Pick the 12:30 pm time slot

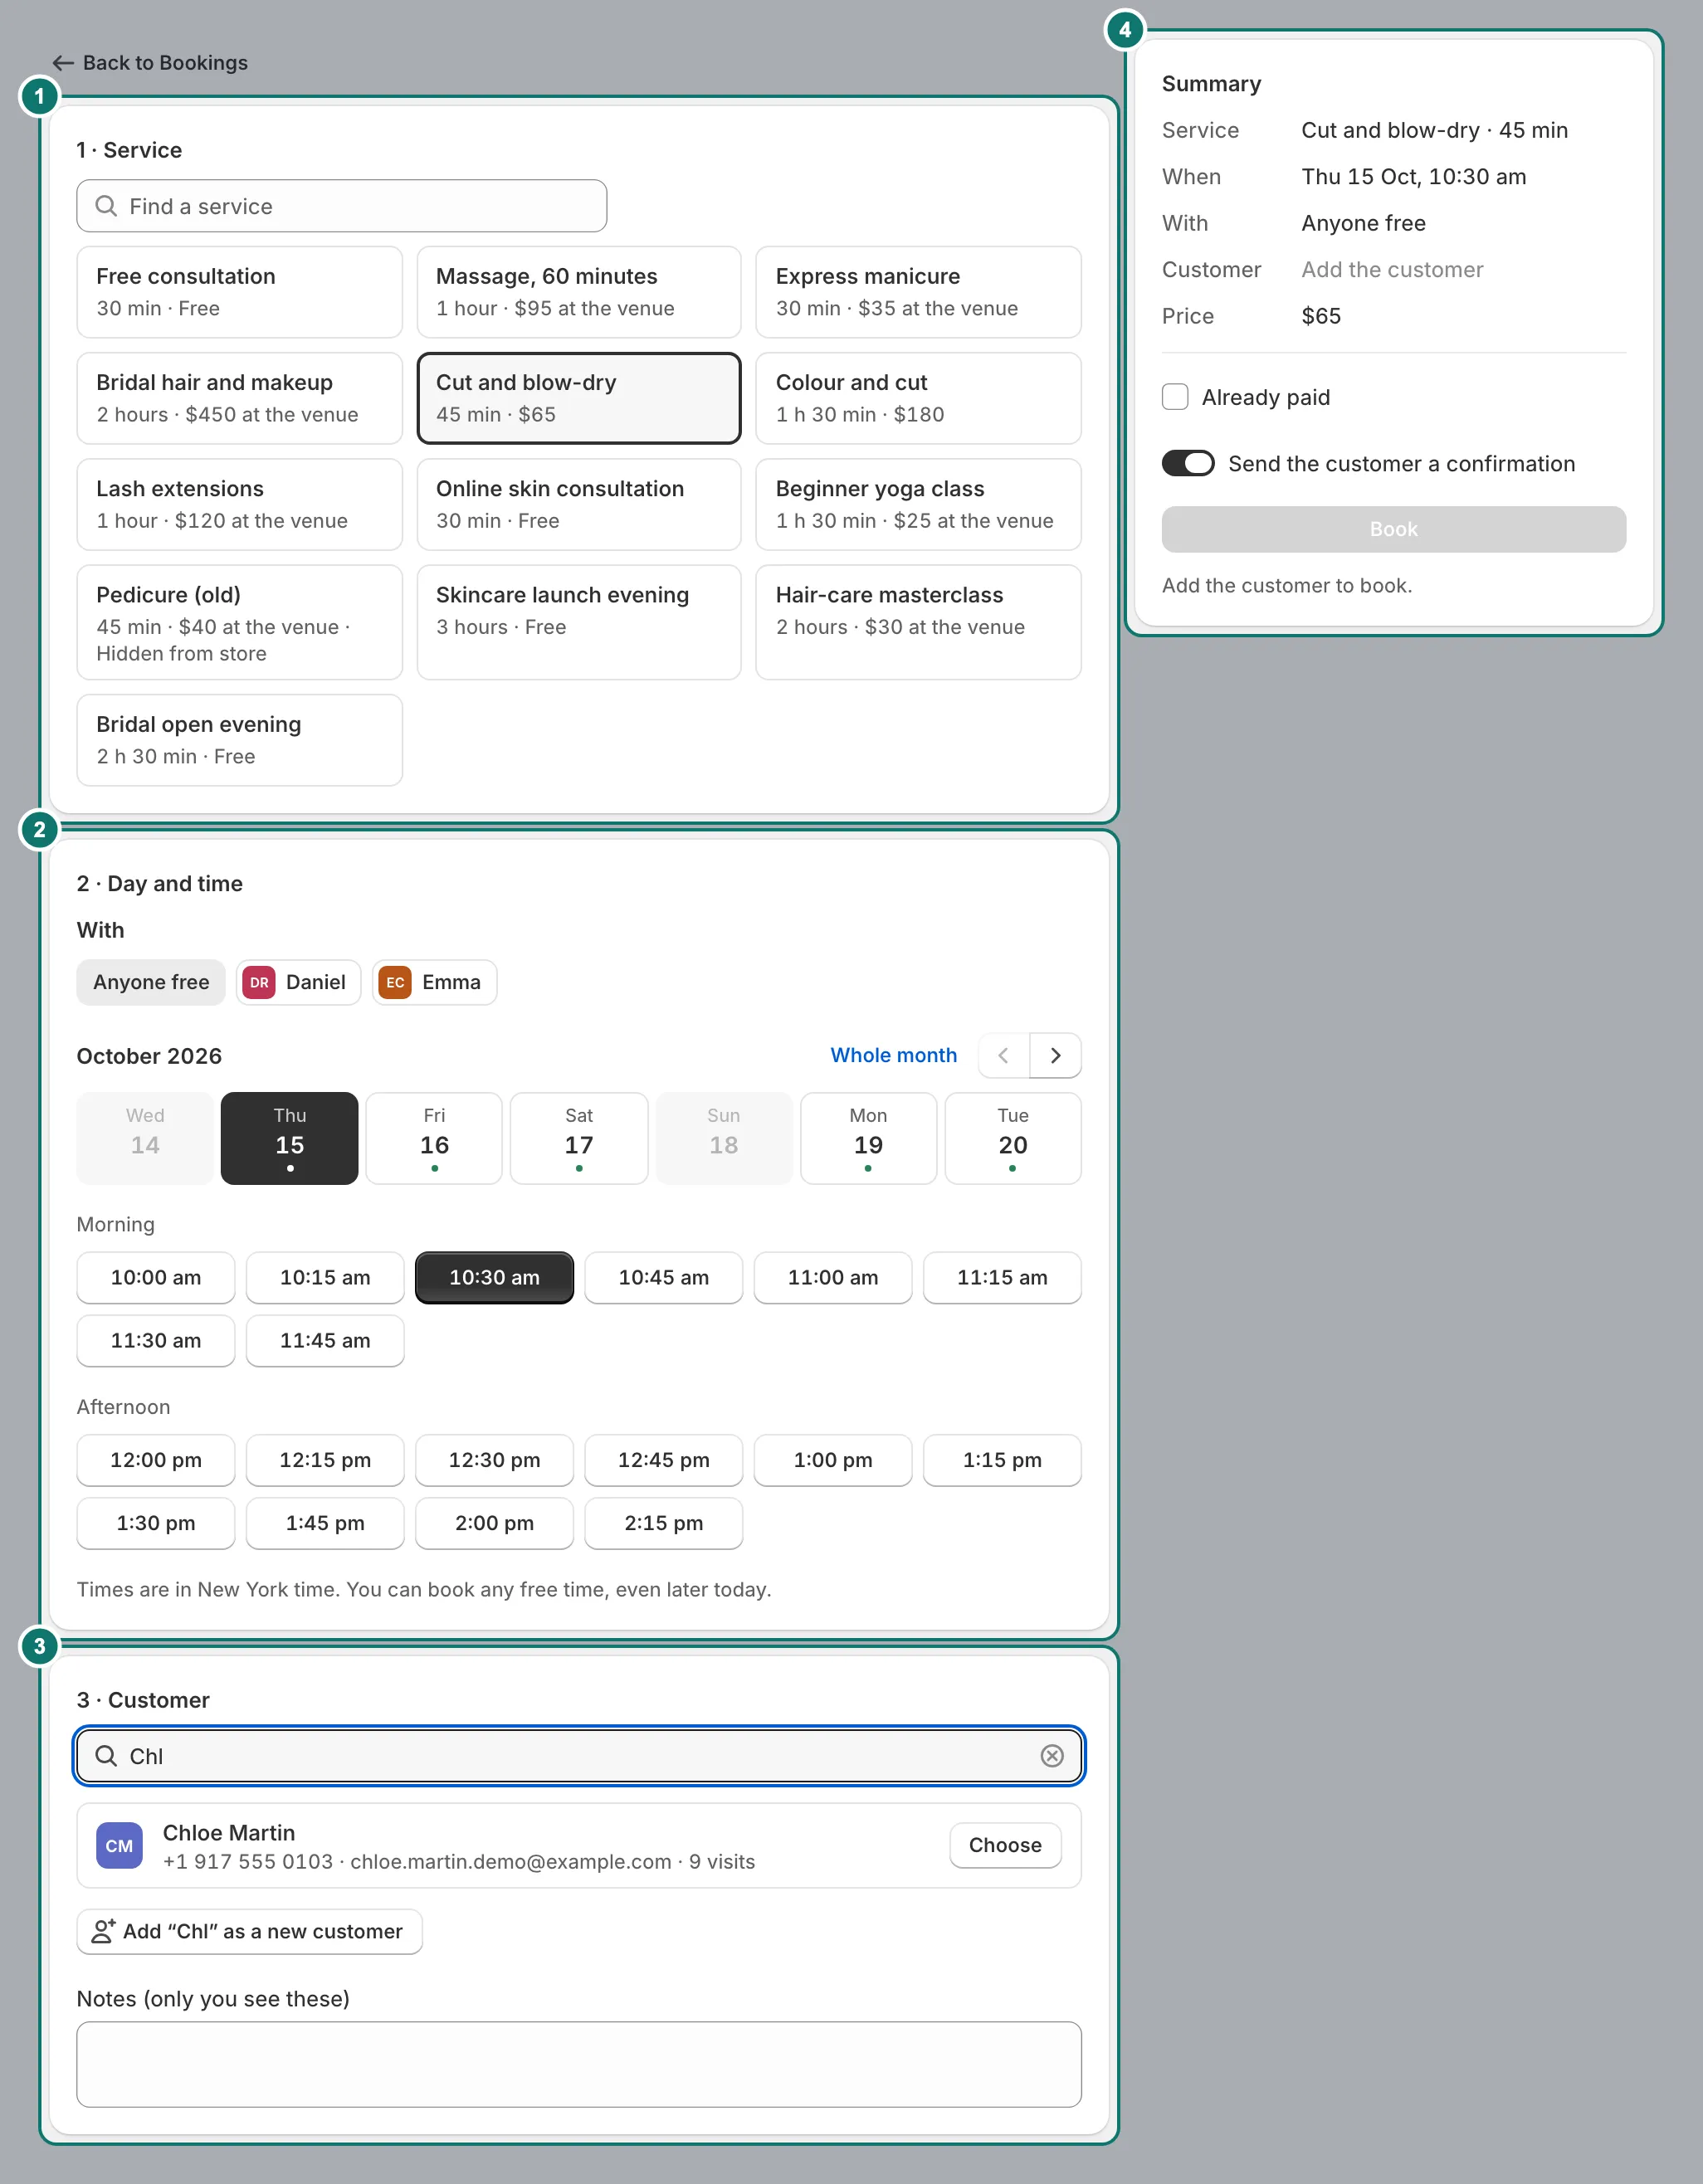pos(494,1460)
